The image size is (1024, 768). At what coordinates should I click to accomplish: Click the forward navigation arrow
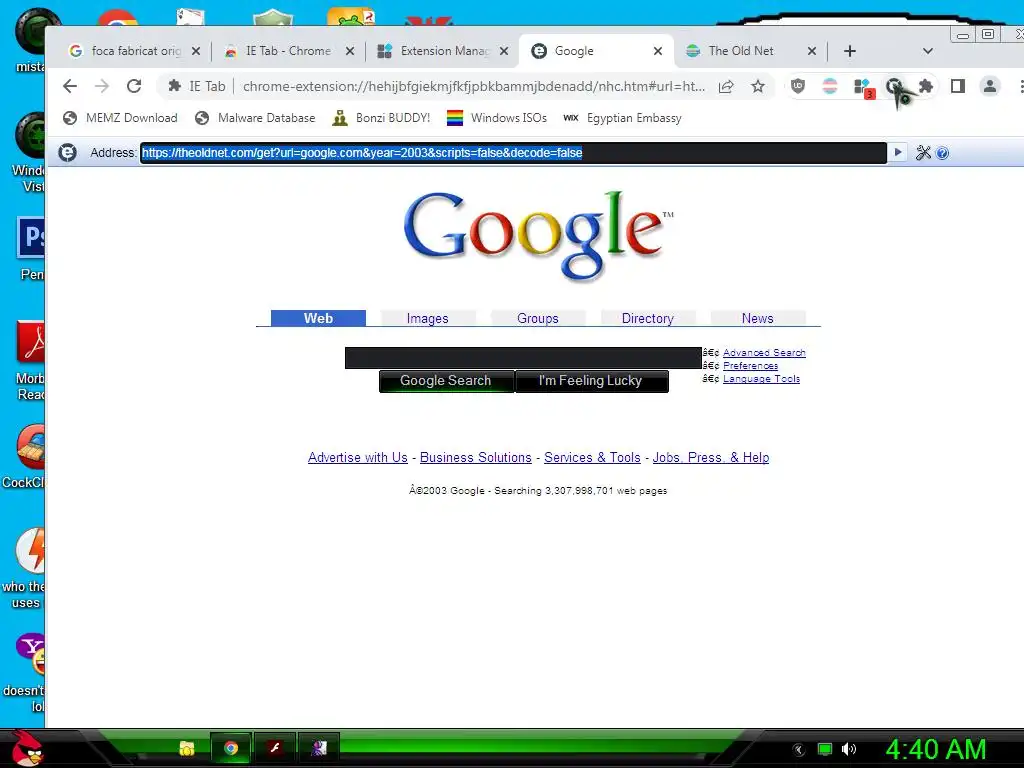[102, 86]
